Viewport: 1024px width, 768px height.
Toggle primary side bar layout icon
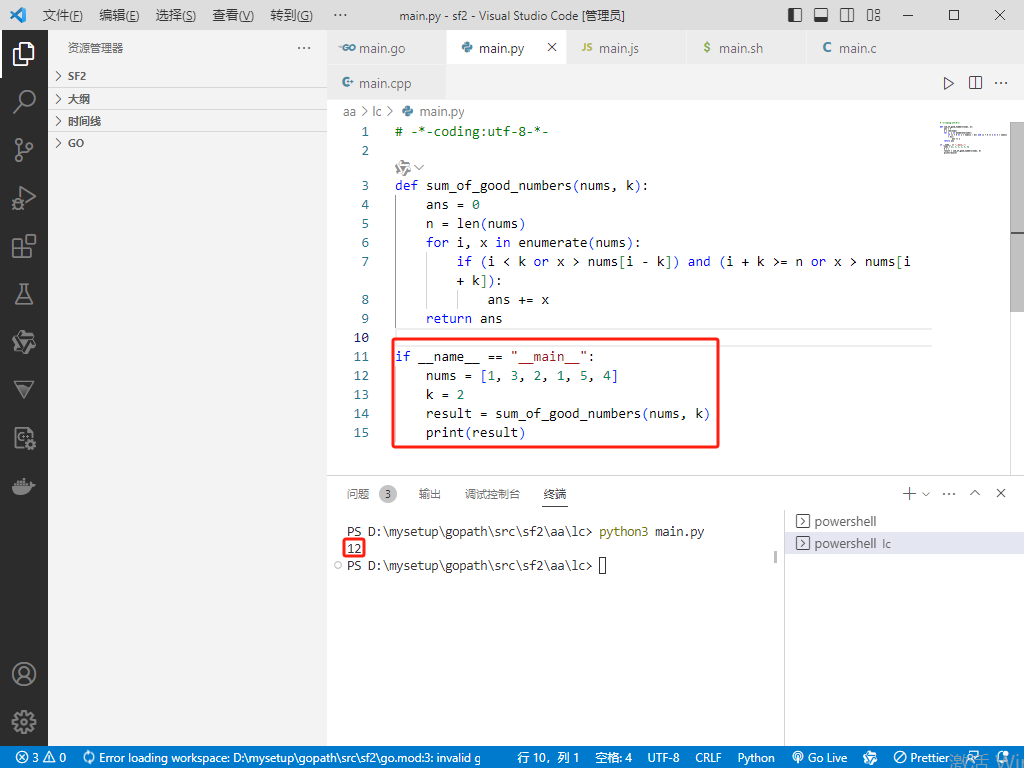click(x=795, y=15)
